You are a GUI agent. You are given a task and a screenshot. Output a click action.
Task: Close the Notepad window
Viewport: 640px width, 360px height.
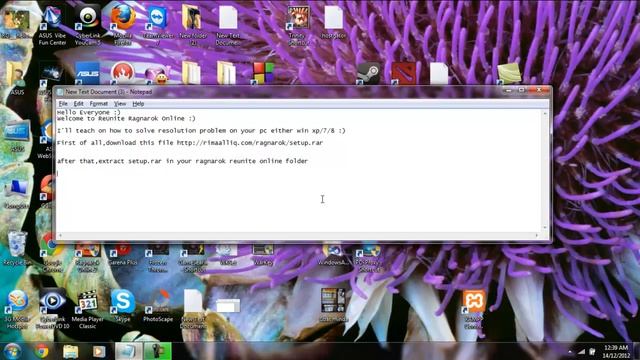[539, 90]
